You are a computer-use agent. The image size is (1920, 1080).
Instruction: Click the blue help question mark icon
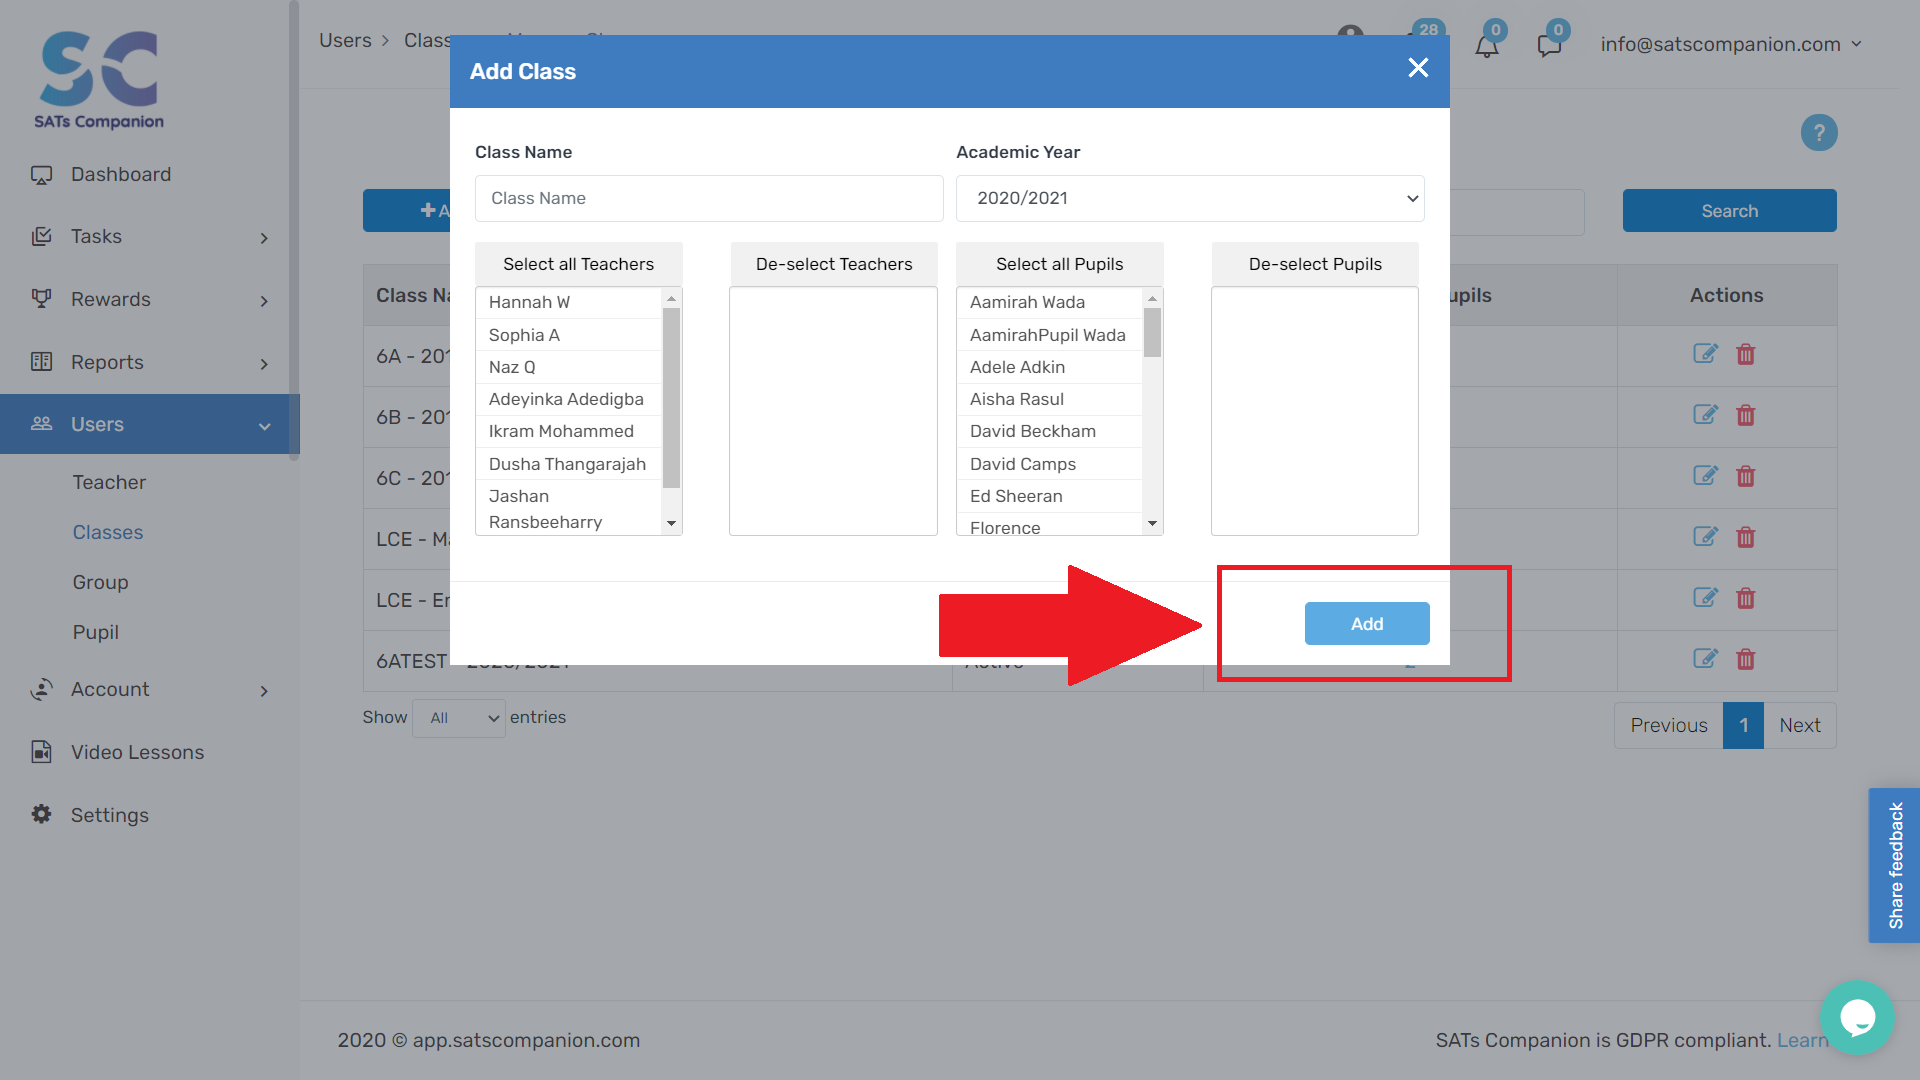pos(1818,133)
